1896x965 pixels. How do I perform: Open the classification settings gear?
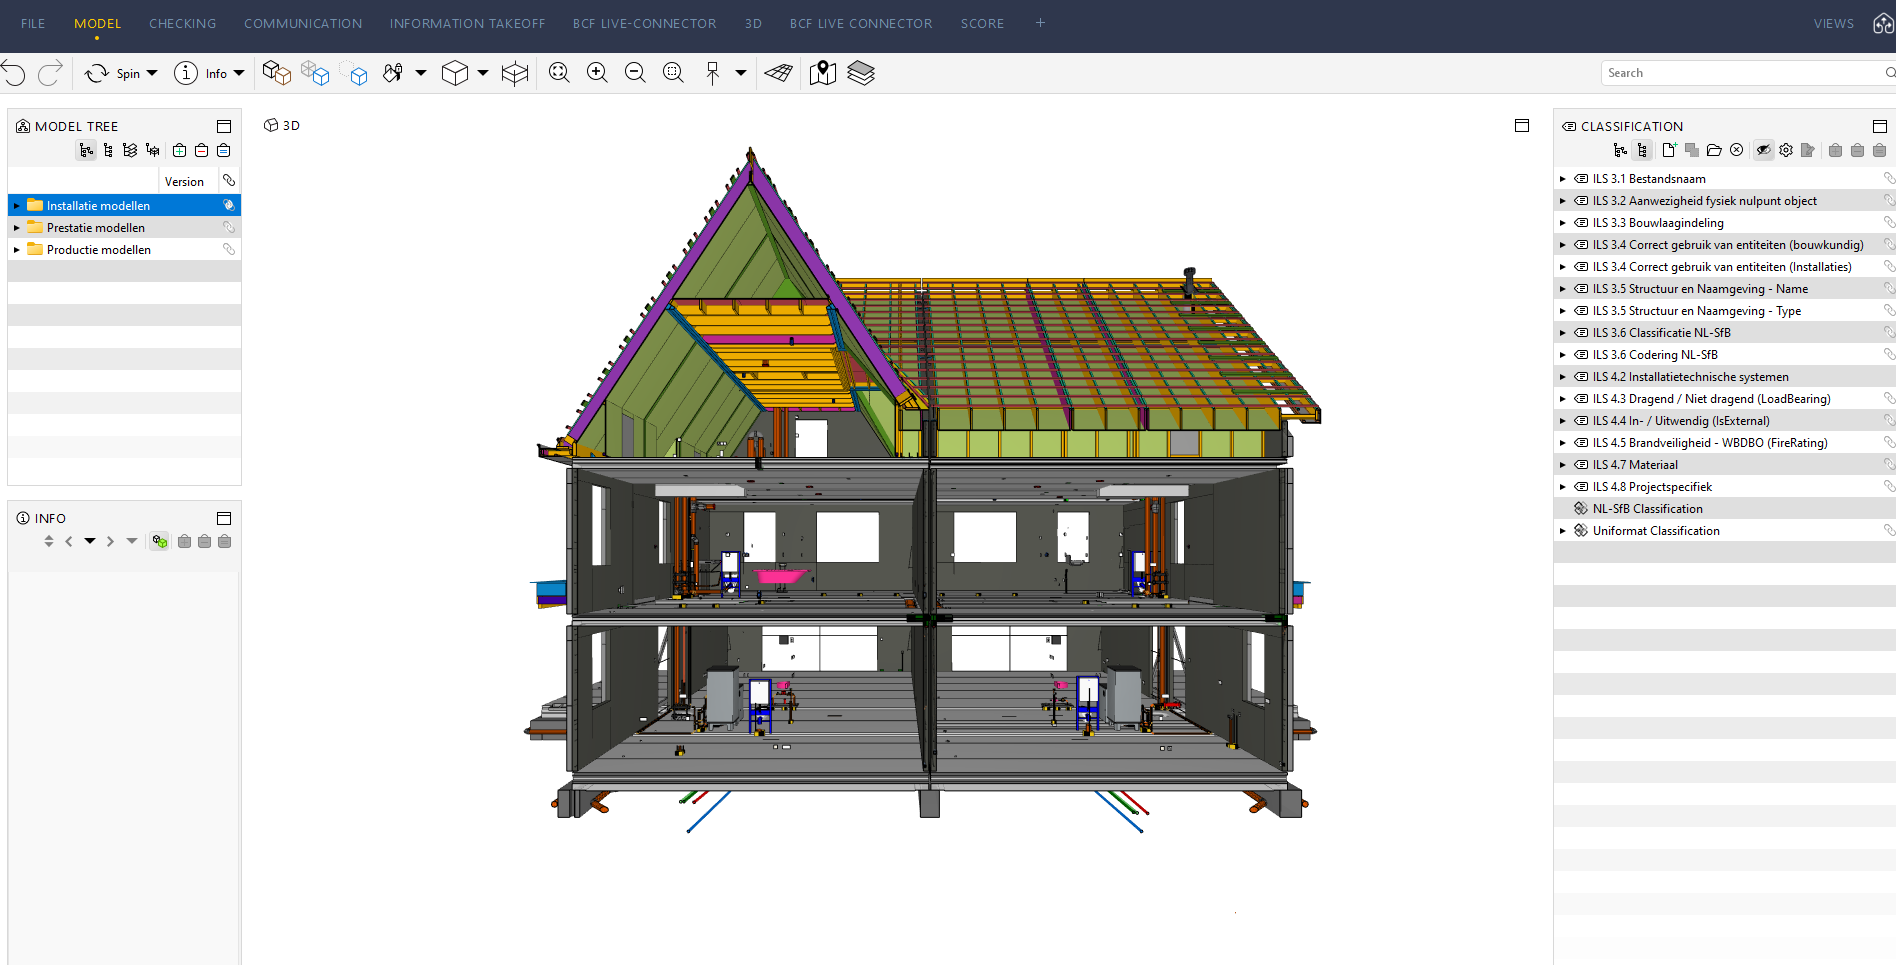(1786, 150)
